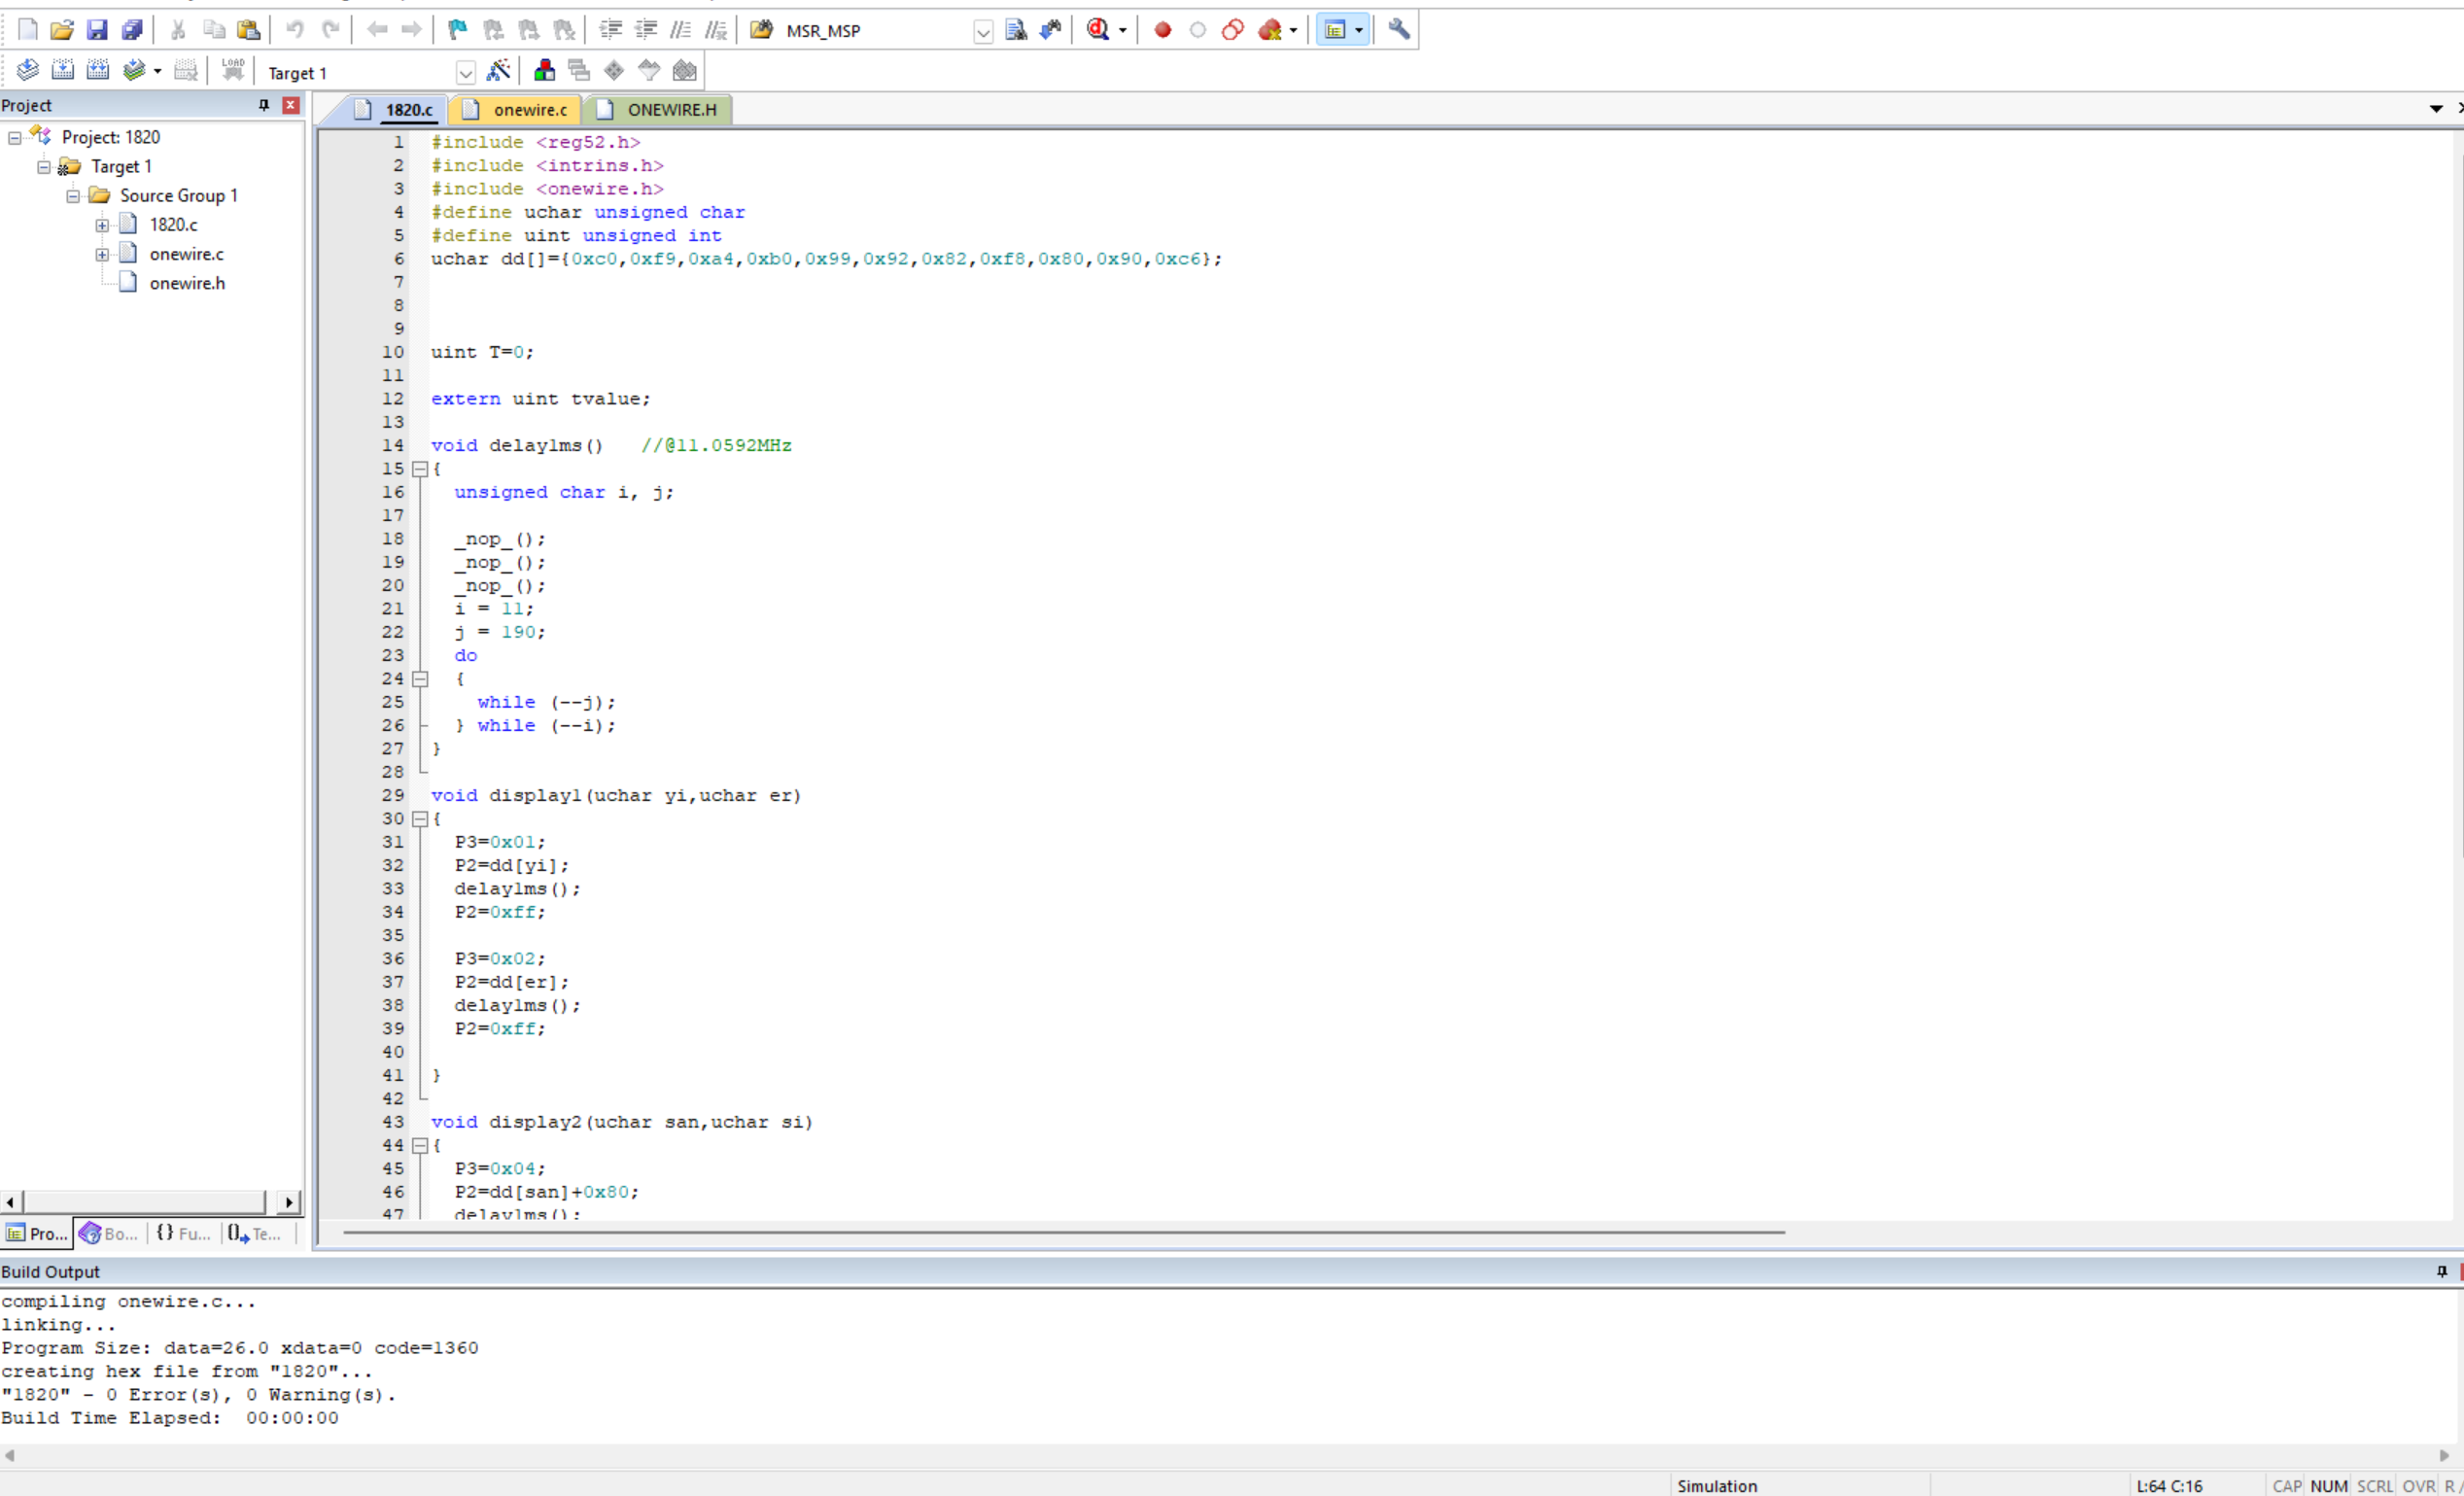Collapse code fold at line 15
Screen dimensions: 2464x1496
tap(420, 469)
